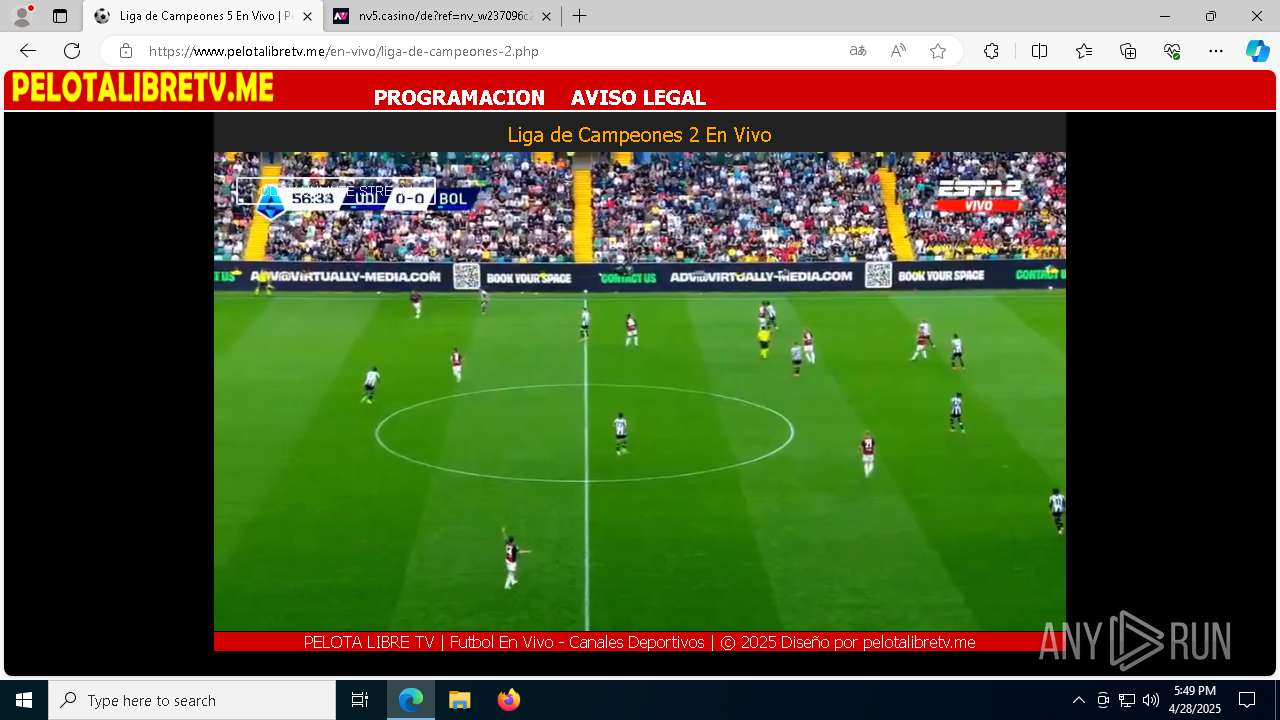Close the Liga de Campeones tab
1280x720 pixels.
tap(307, 16)
